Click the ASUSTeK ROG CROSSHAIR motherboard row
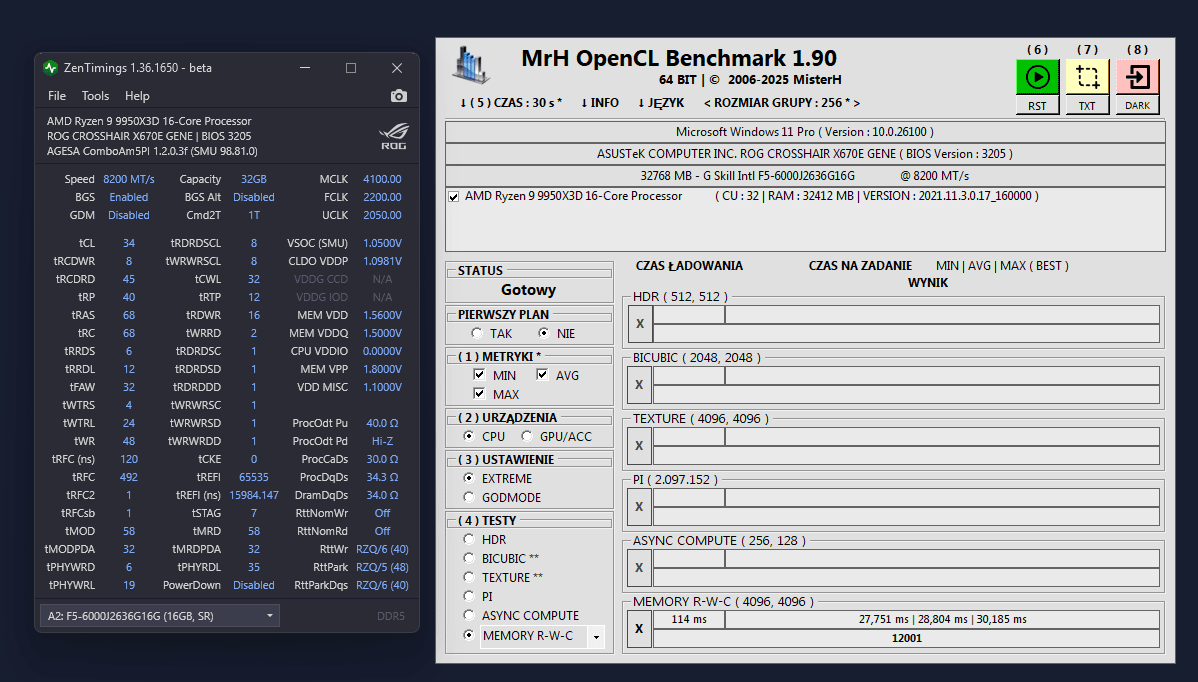This screenshot has height=682, width=1198. pos(805,154)
